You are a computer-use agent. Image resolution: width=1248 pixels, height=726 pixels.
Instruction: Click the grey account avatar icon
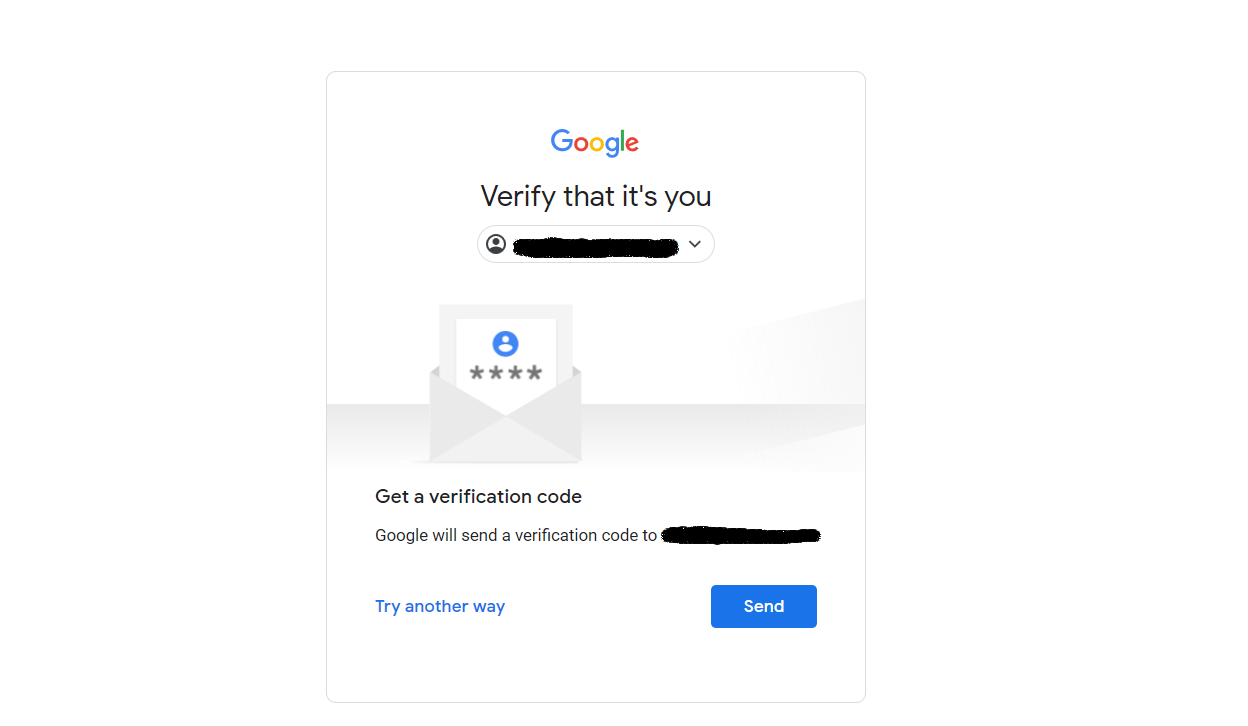coord(496,244)
